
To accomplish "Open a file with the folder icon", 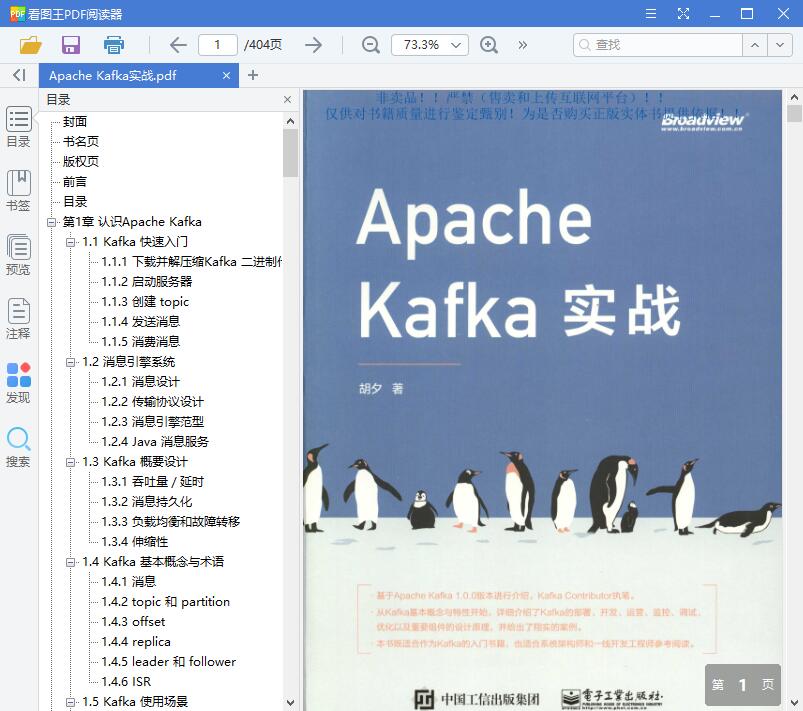I will (x=30, y=45).
